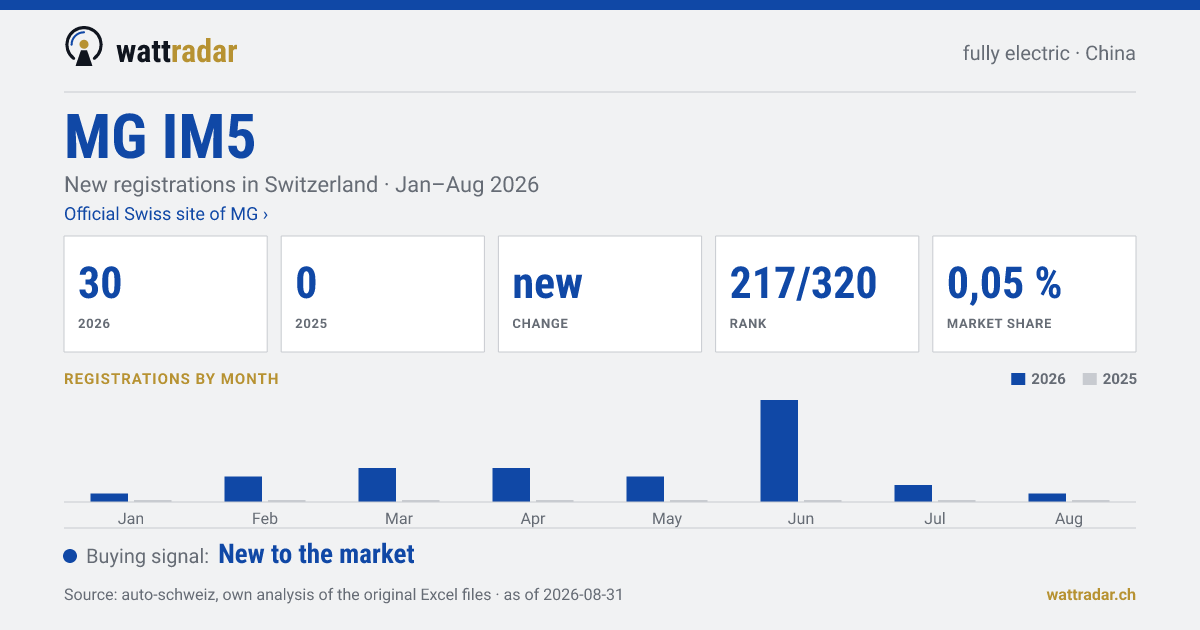1200x630 pixels.
Task: Click the 'REGISTRATIONS BY MONTH' heading
Action: click(x=171, y=379)
